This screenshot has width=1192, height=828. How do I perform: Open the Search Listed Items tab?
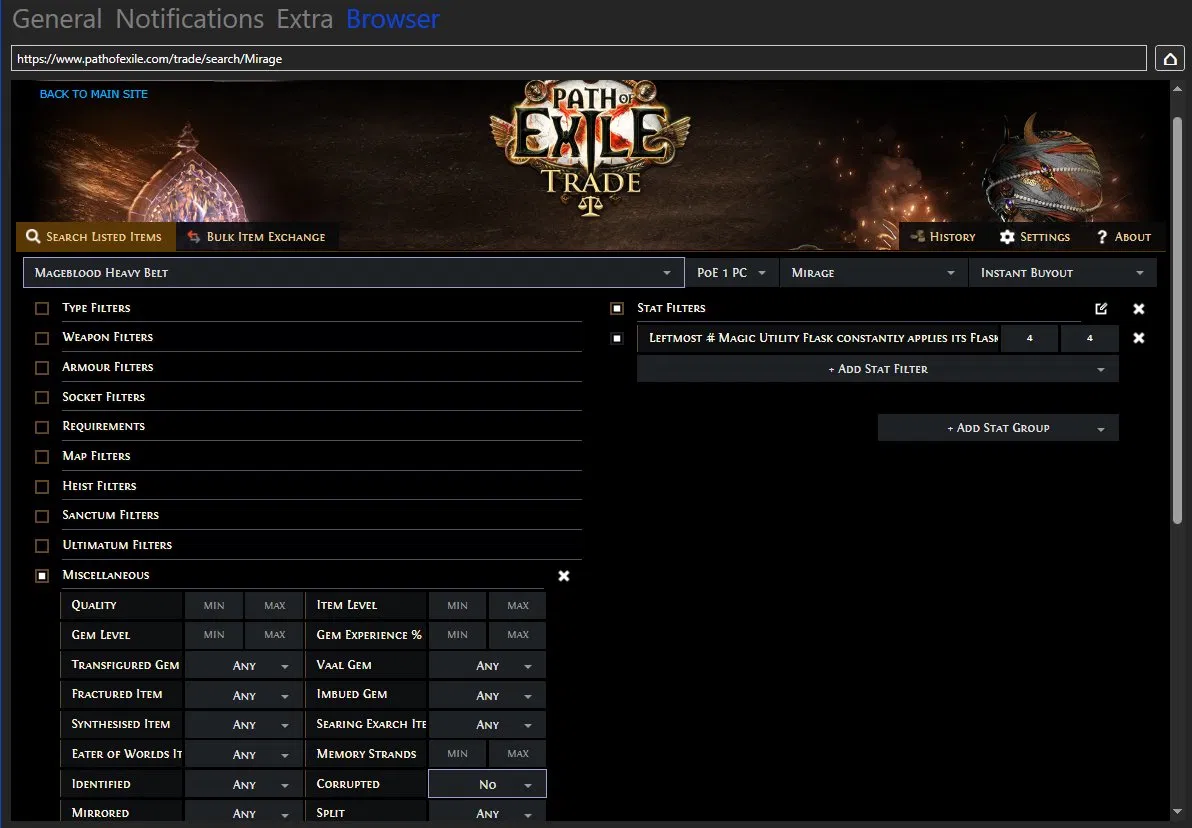(x=96, y=236)
